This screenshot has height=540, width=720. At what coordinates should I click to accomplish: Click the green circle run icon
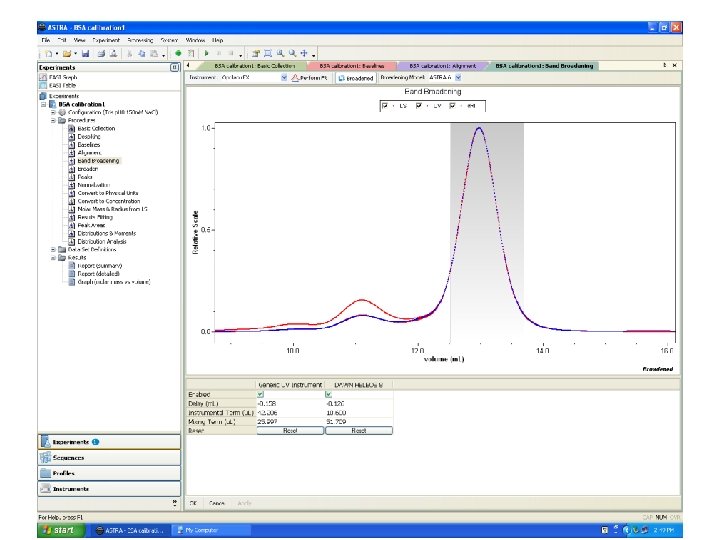click(178, 53)
